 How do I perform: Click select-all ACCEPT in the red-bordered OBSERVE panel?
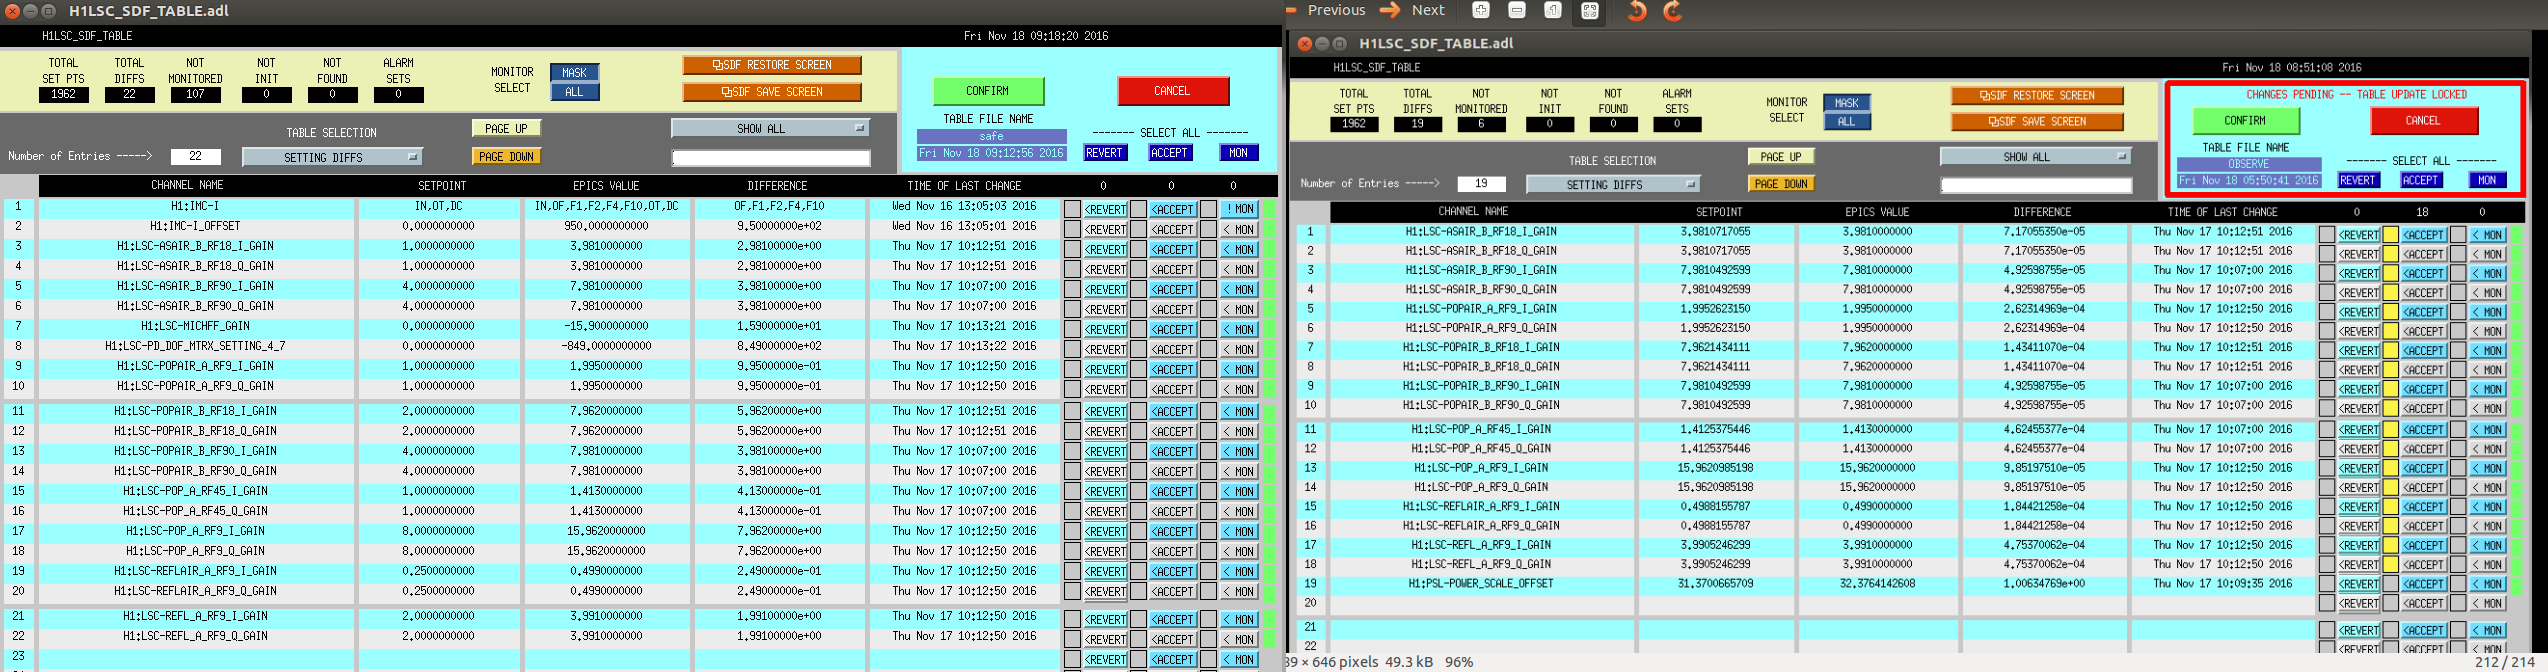click(2421, 180)
